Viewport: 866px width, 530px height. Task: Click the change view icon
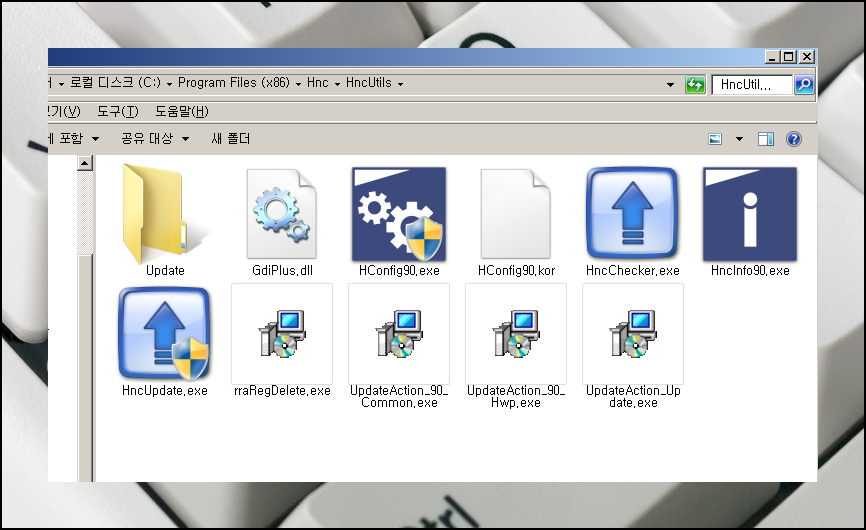[x=715, y=139]
